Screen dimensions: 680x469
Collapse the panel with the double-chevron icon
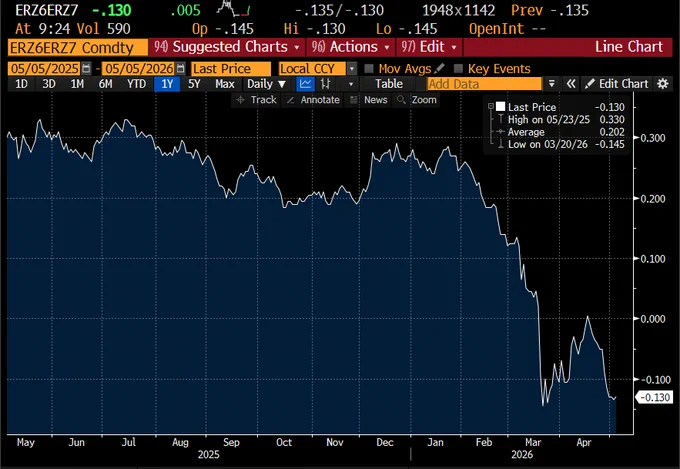coord(571,84)
